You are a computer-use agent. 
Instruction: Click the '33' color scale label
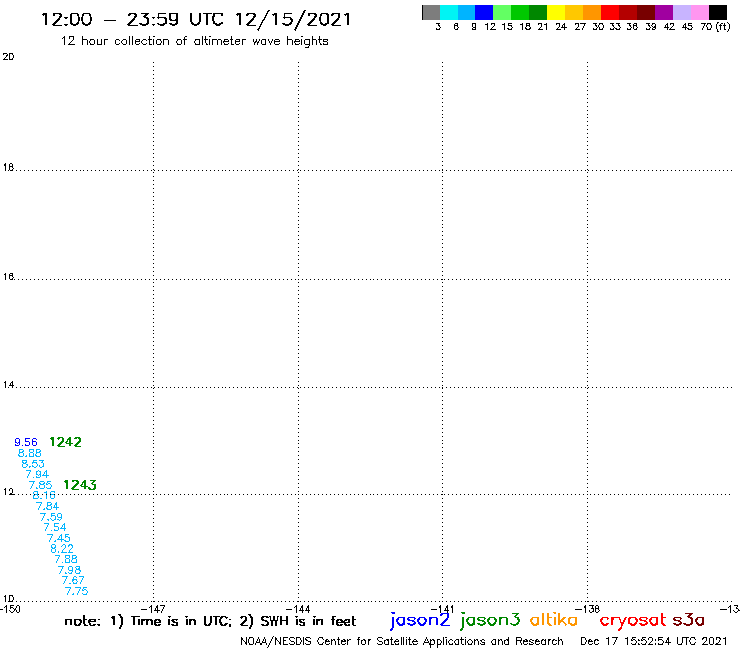[614, 26]
